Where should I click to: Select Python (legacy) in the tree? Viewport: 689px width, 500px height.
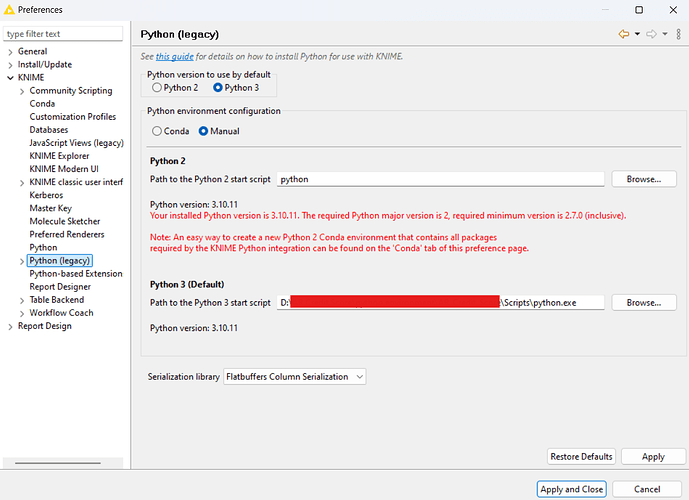(60, 261)
